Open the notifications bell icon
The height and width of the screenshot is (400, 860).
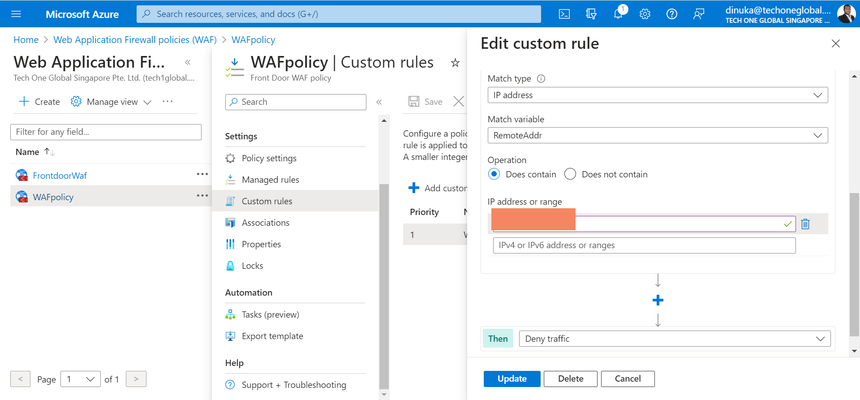tap(619, 14)
